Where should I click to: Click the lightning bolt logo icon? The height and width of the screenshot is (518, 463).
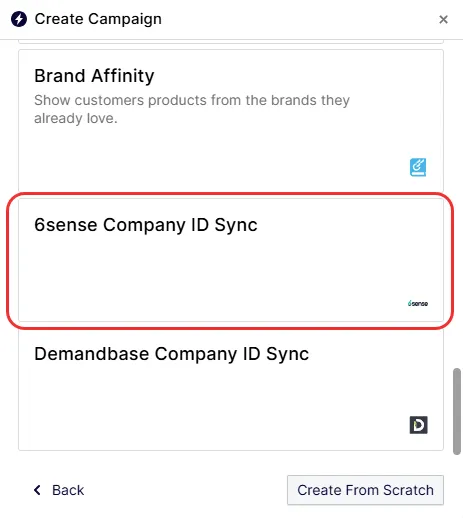19,19
